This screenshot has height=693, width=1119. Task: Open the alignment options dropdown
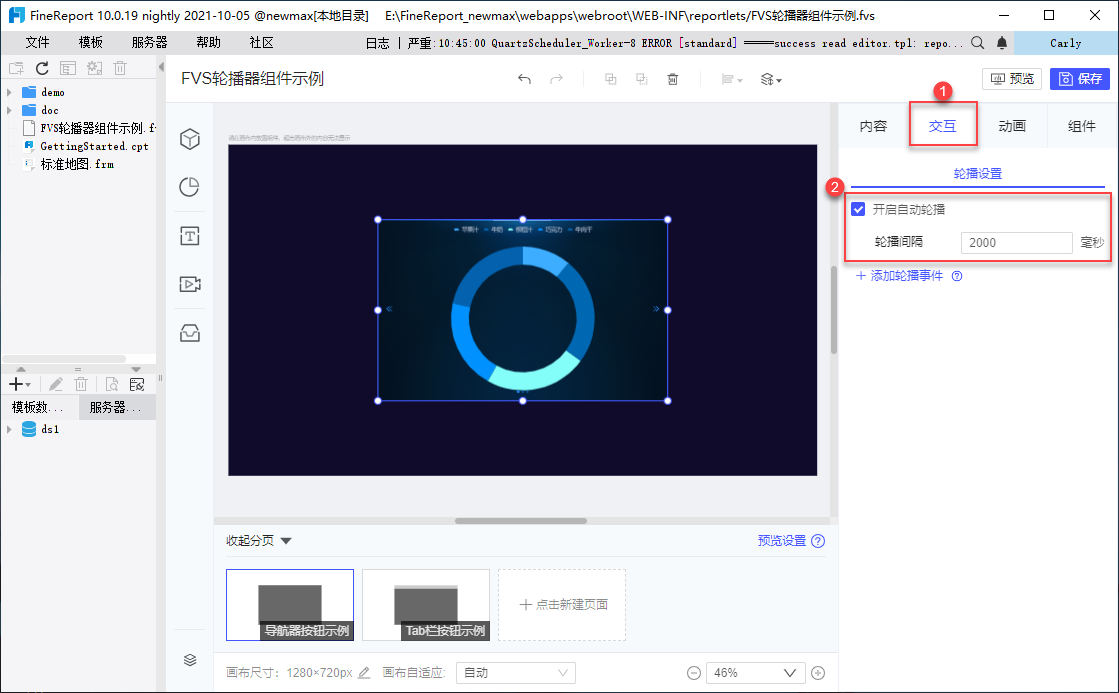tap(731, 79)
